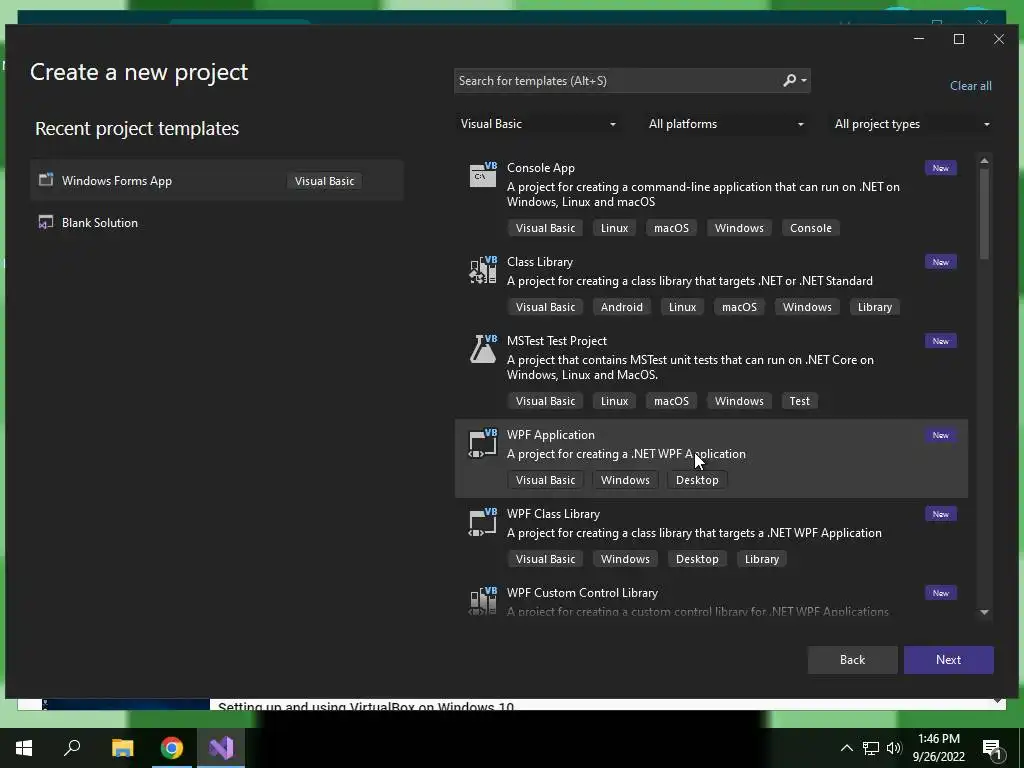Open the All project types dropdown

point(912,124)
